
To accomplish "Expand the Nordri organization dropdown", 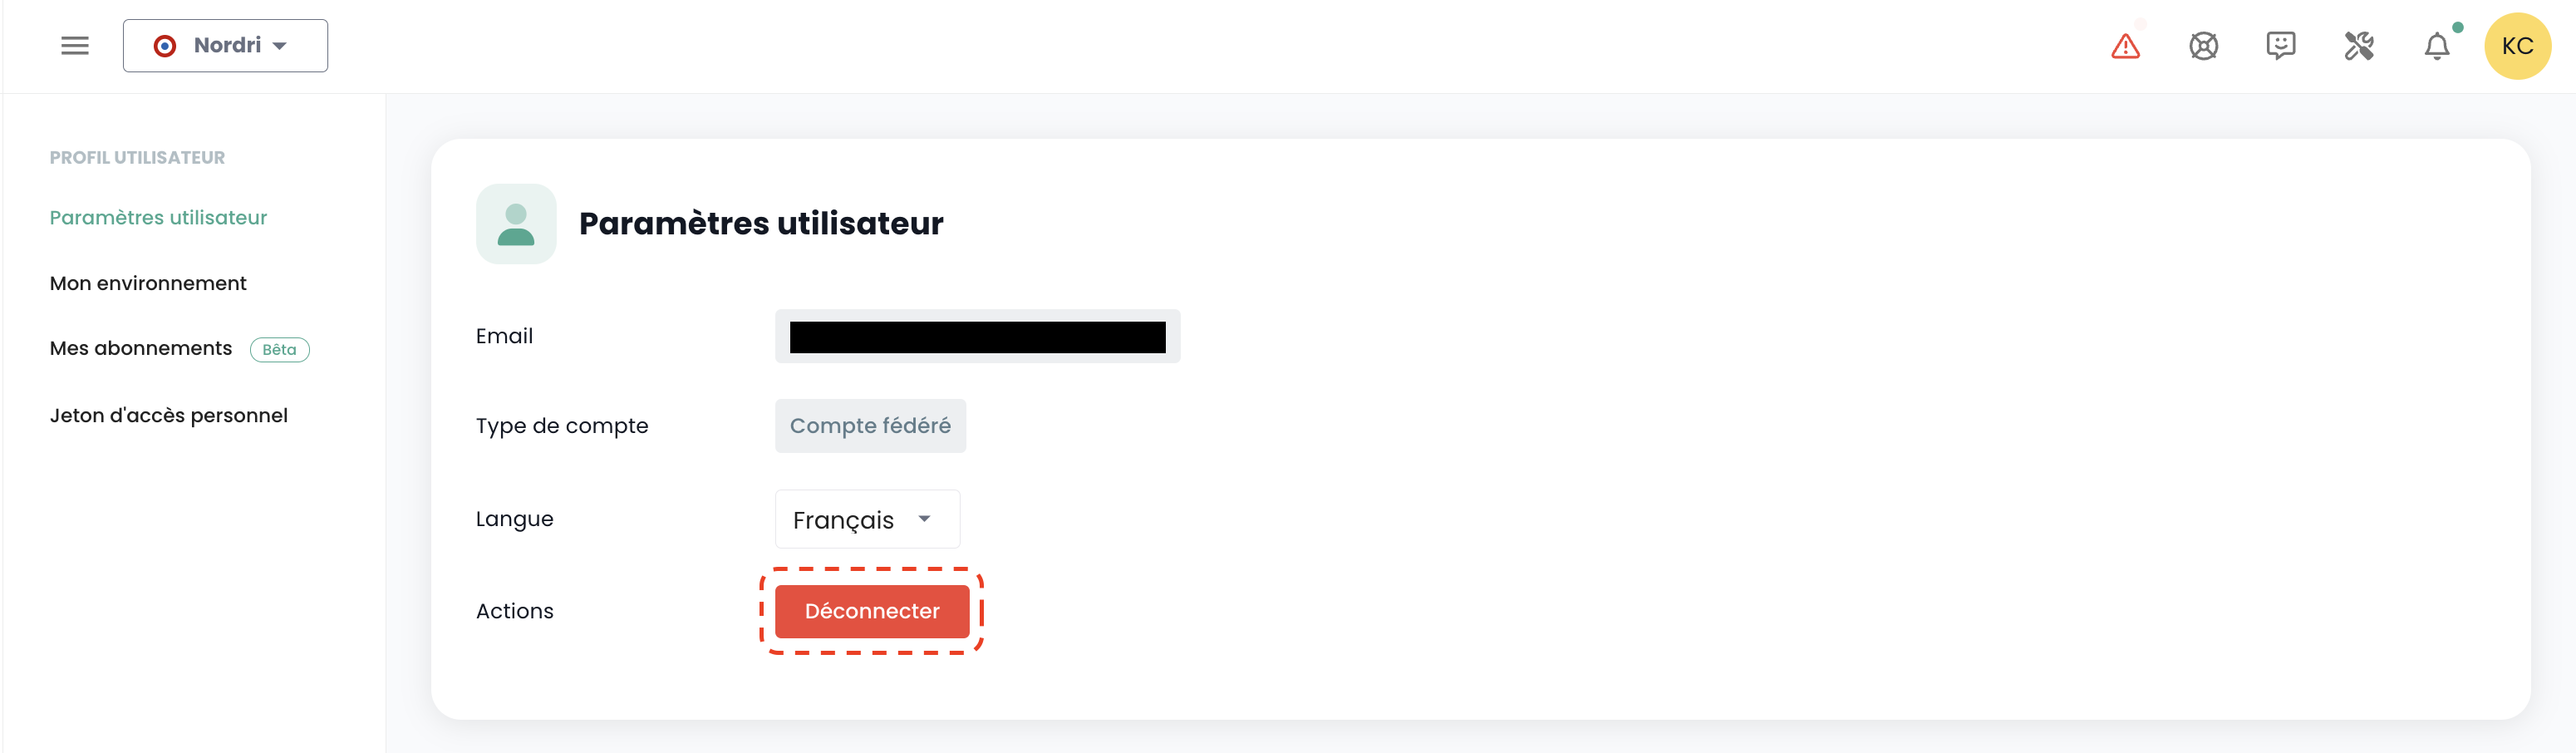I will [280, 46].
